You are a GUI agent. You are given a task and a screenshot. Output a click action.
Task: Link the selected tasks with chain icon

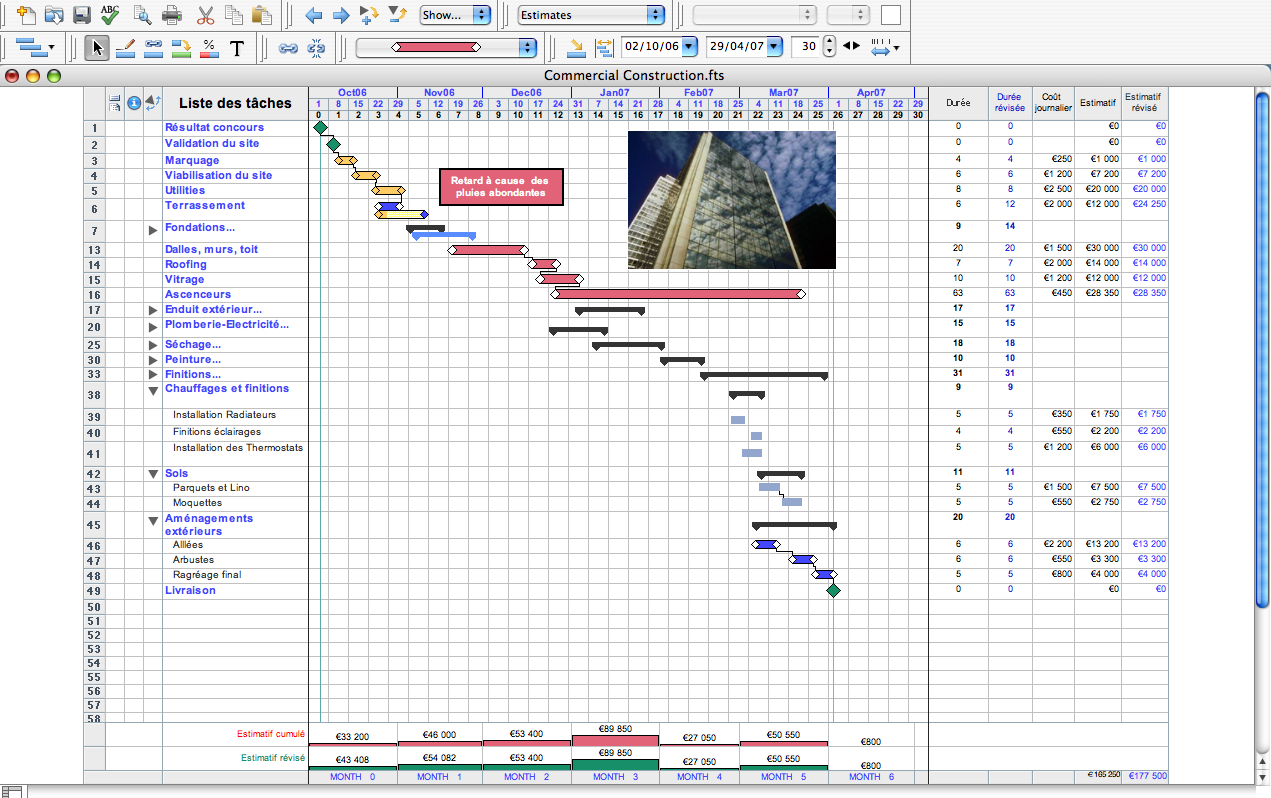288,47
